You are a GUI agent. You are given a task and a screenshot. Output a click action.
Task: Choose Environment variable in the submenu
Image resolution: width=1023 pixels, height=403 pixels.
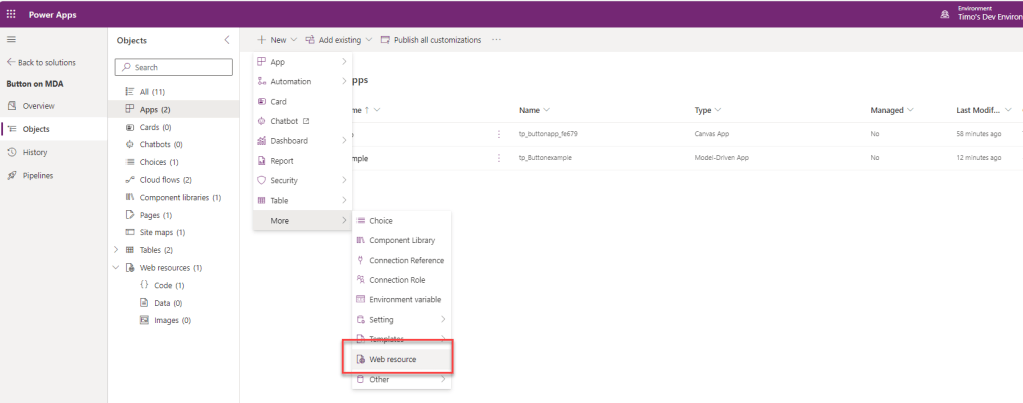(404, 299)
